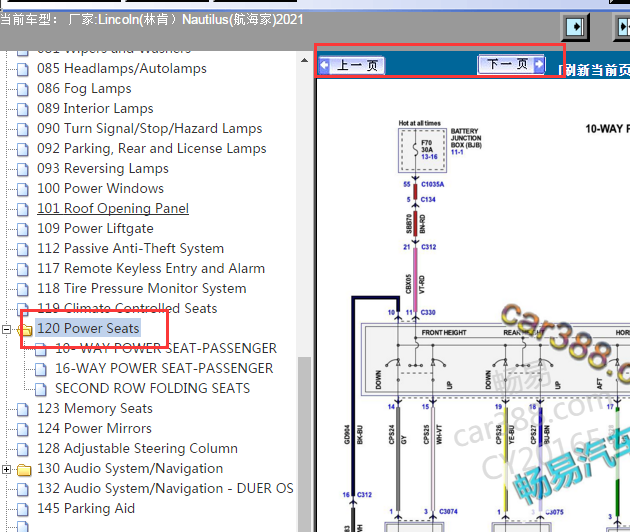630x532 pixels.
Task: Open 124 Power Mirrors
Action: [x=94, y=428]
